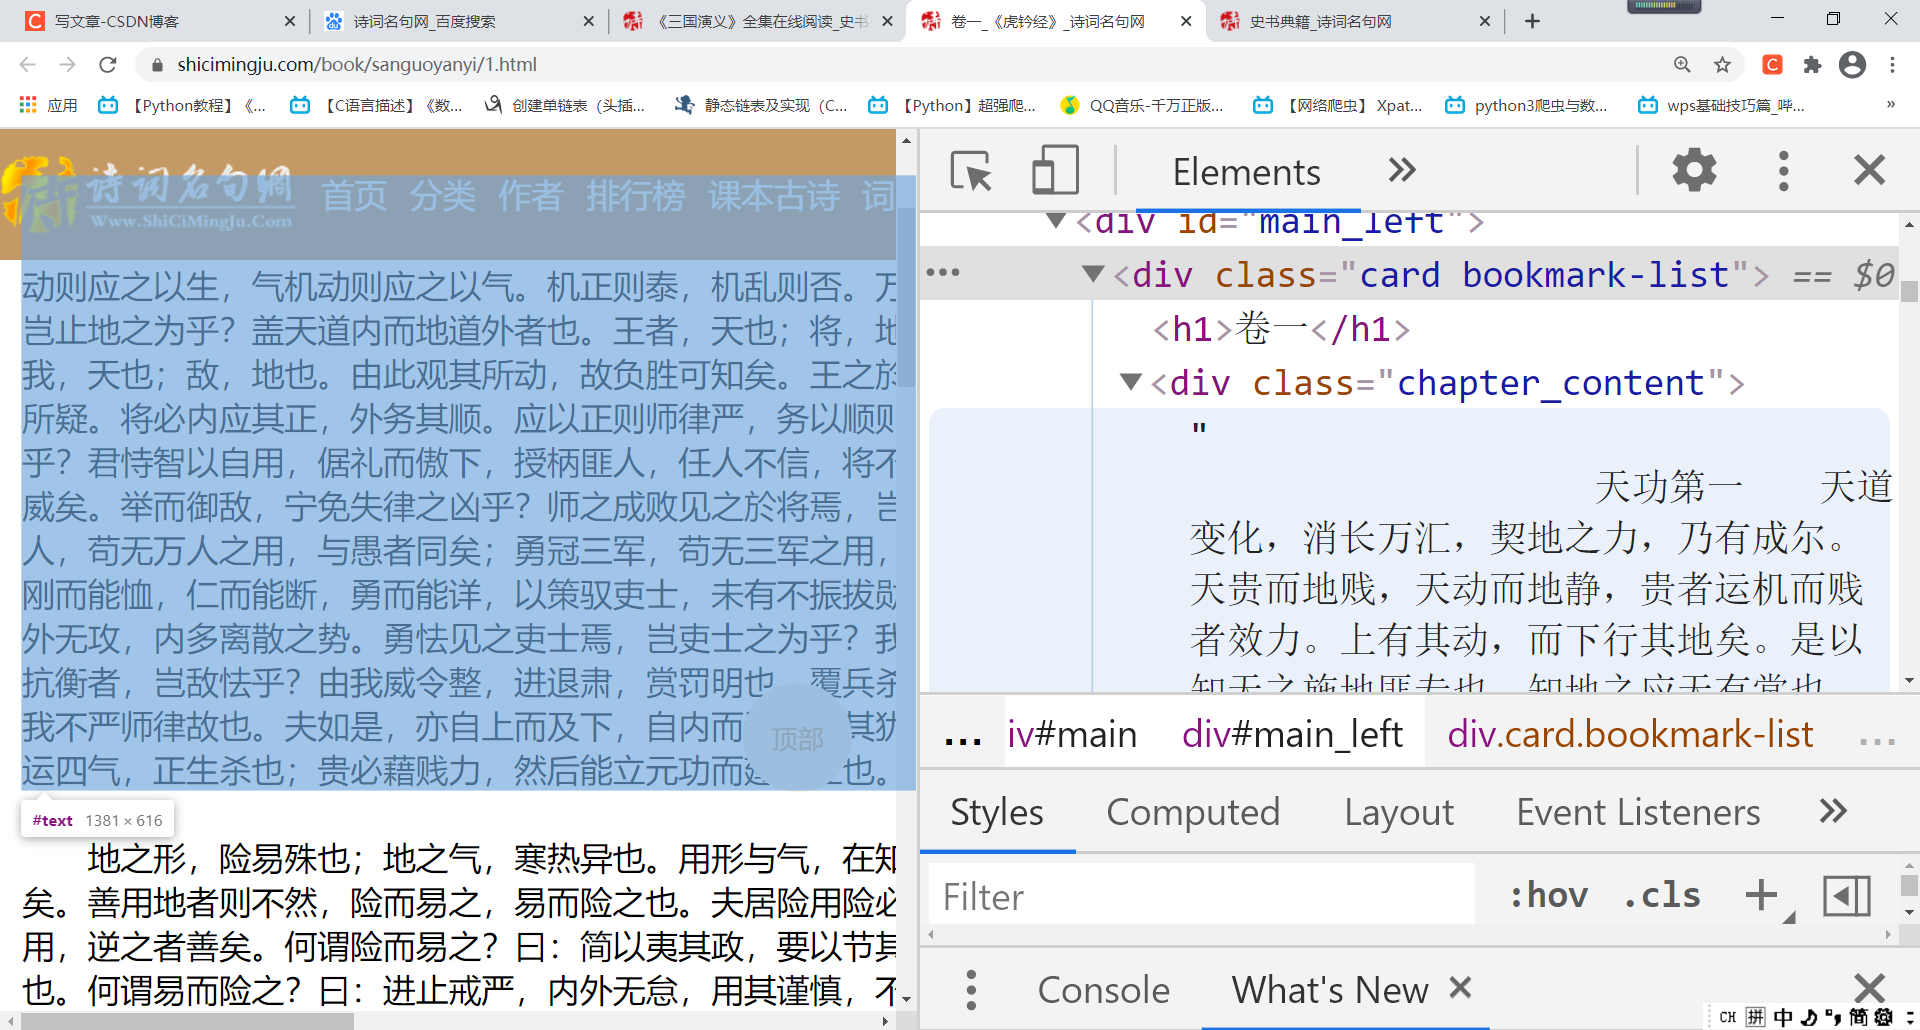
Task: Add a new style rule with the plus icon
Action: pyautogui.click(x=1761, y=895)
